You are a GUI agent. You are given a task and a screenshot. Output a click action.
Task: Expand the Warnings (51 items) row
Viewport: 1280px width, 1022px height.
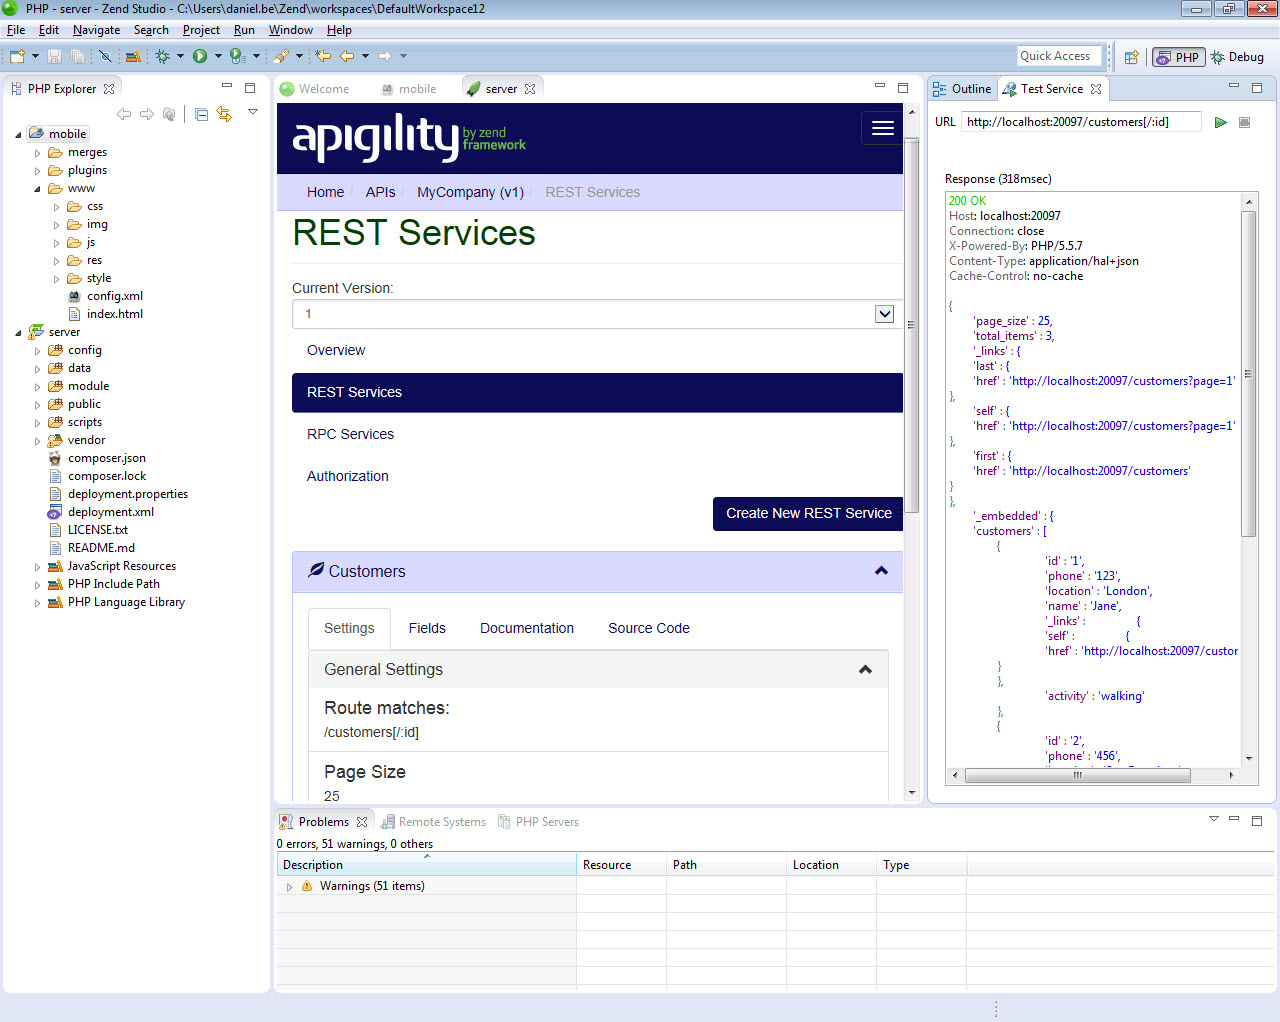point(289,887)
